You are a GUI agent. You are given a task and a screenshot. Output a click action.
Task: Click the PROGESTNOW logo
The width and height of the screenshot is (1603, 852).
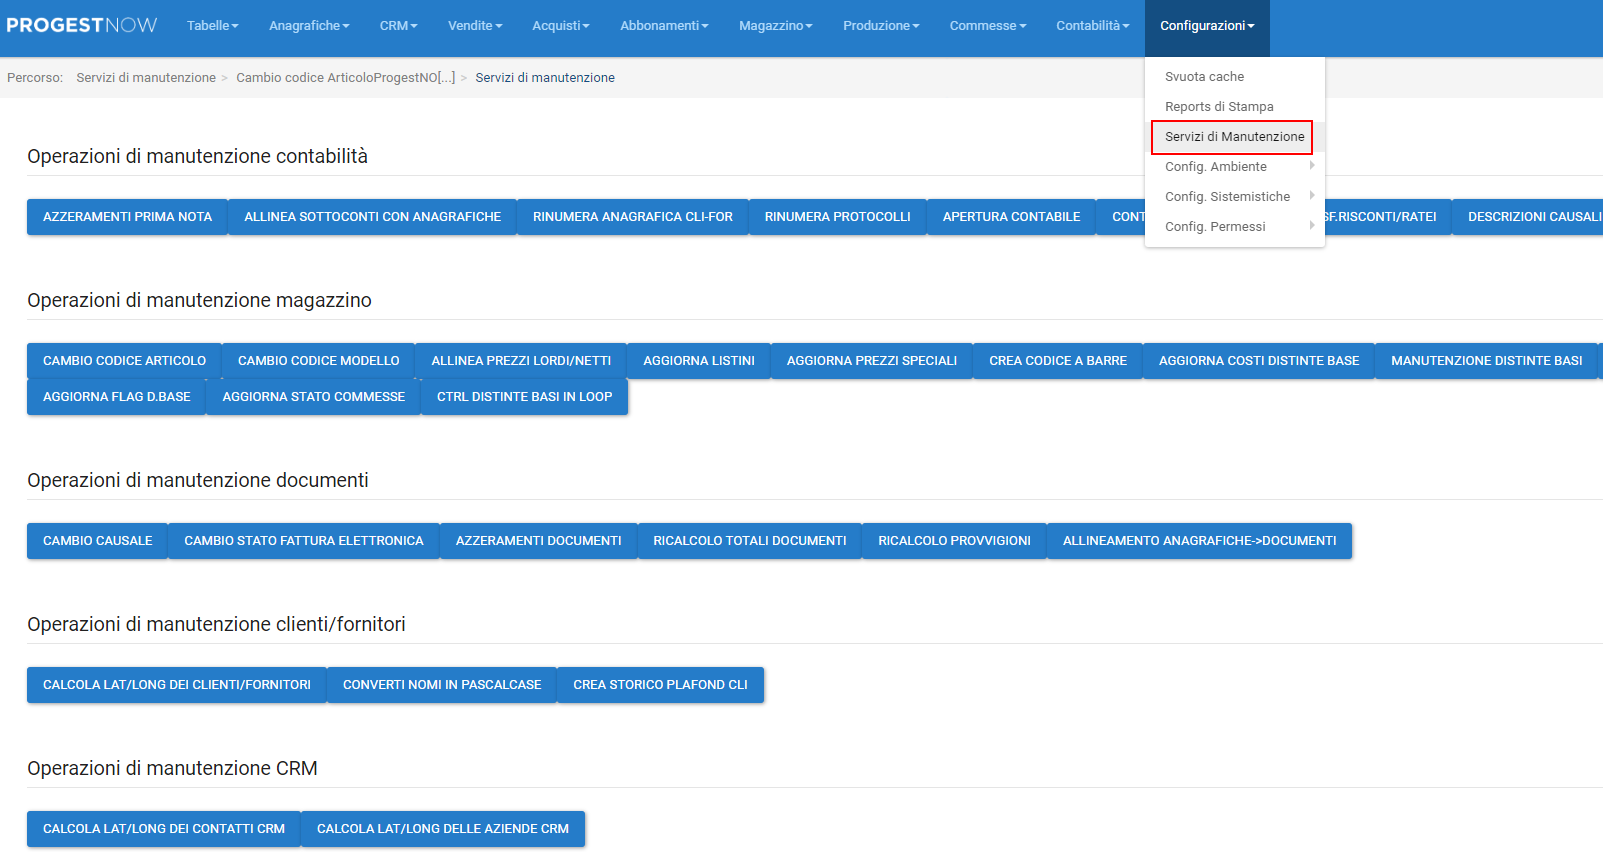point(82,25)
